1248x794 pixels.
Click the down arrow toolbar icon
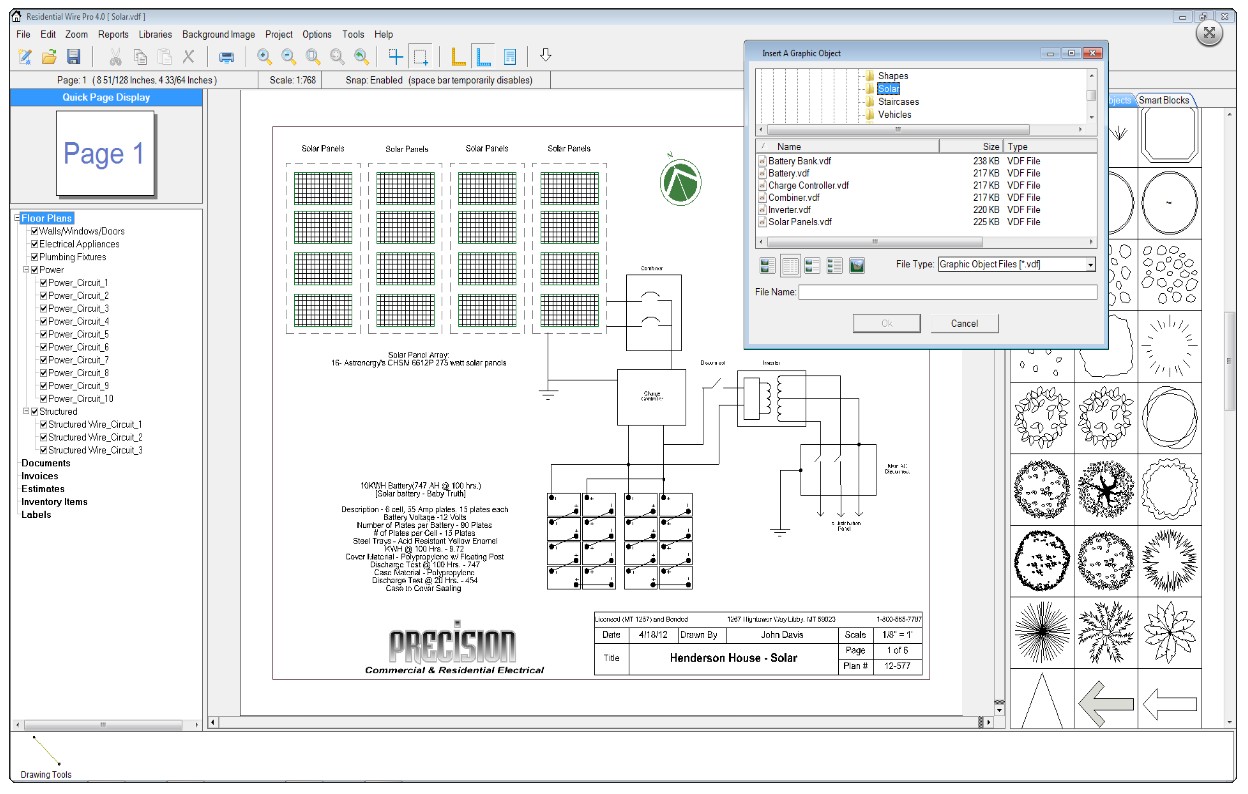(545, 55)
